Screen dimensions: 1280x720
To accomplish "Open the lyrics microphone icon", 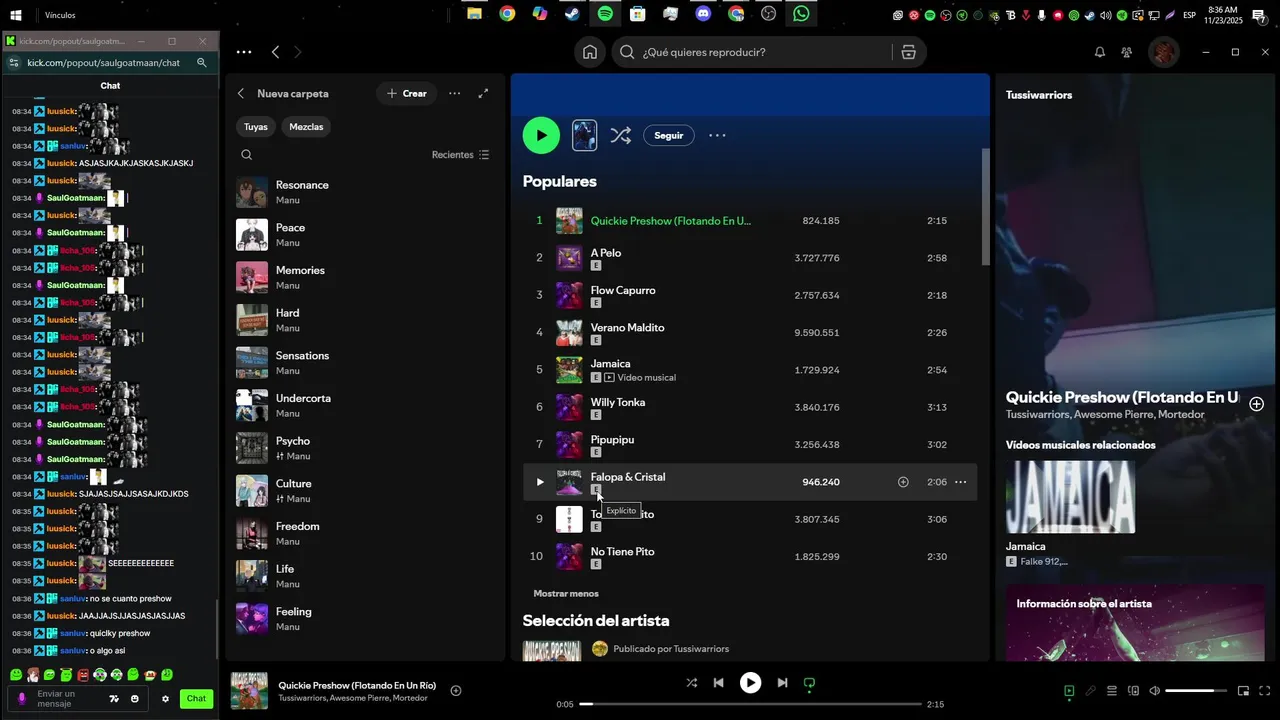I will (1091, 691).
